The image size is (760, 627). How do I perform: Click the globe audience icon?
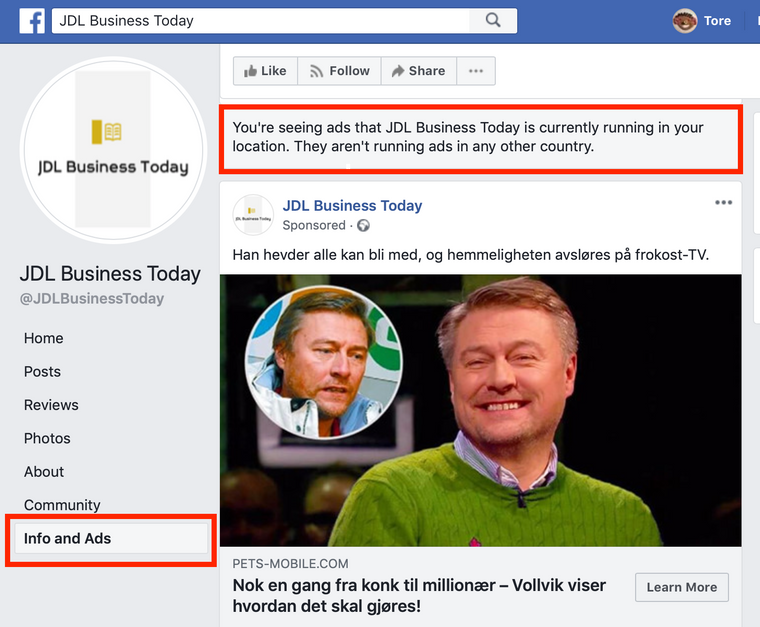(x=363, y=225)
